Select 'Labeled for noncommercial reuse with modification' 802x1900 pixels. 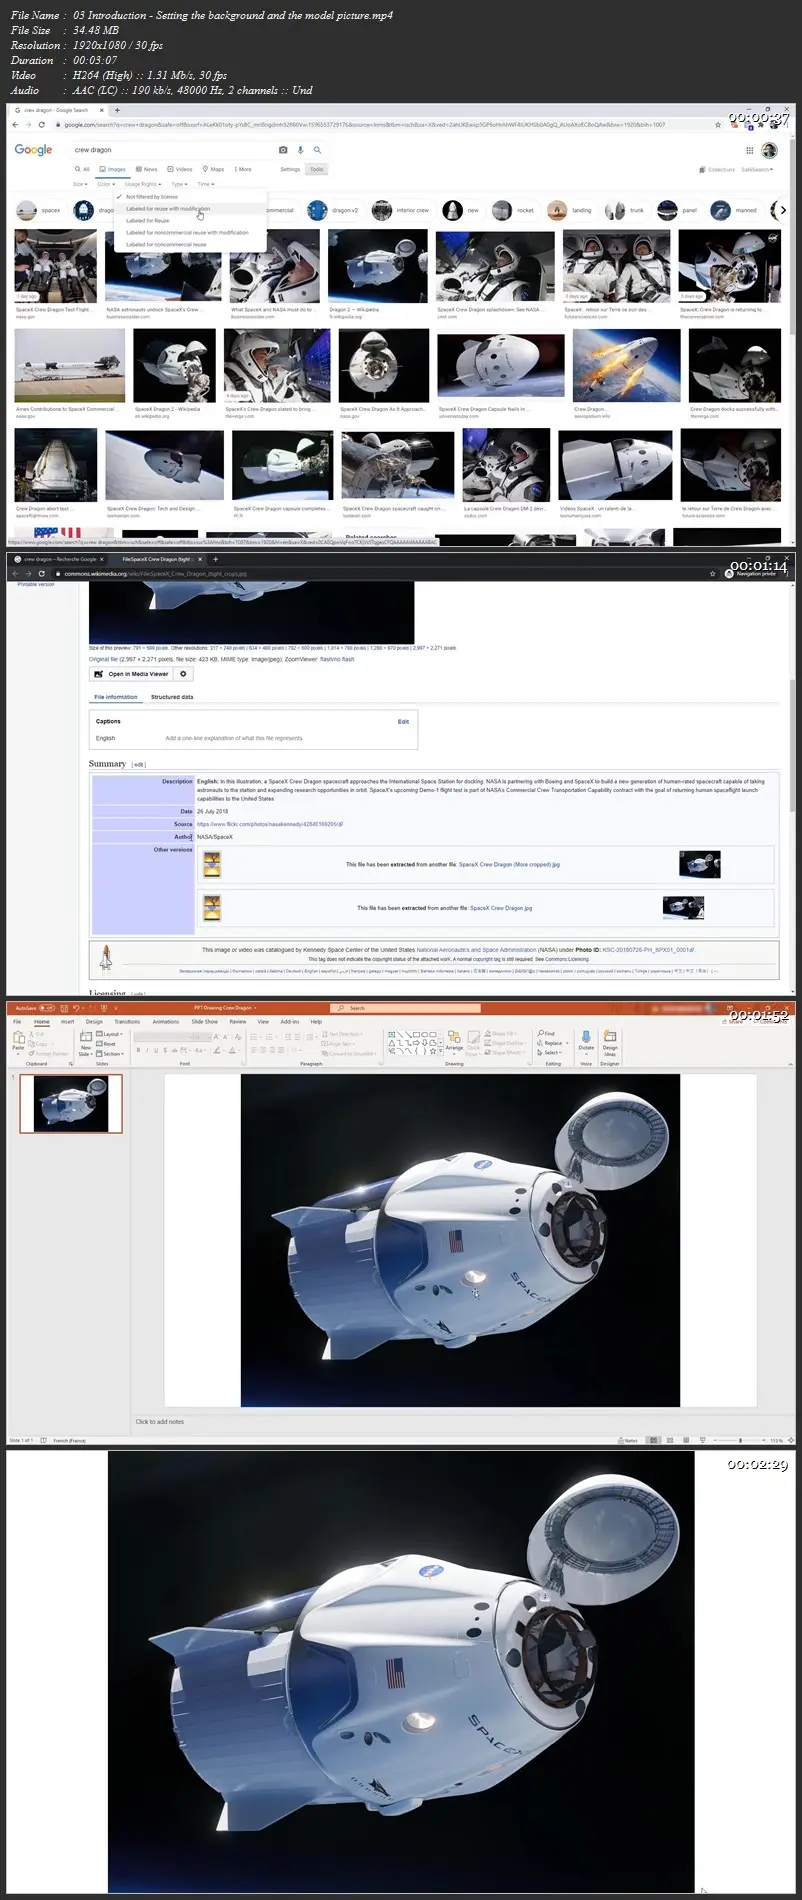pos(187,233)
